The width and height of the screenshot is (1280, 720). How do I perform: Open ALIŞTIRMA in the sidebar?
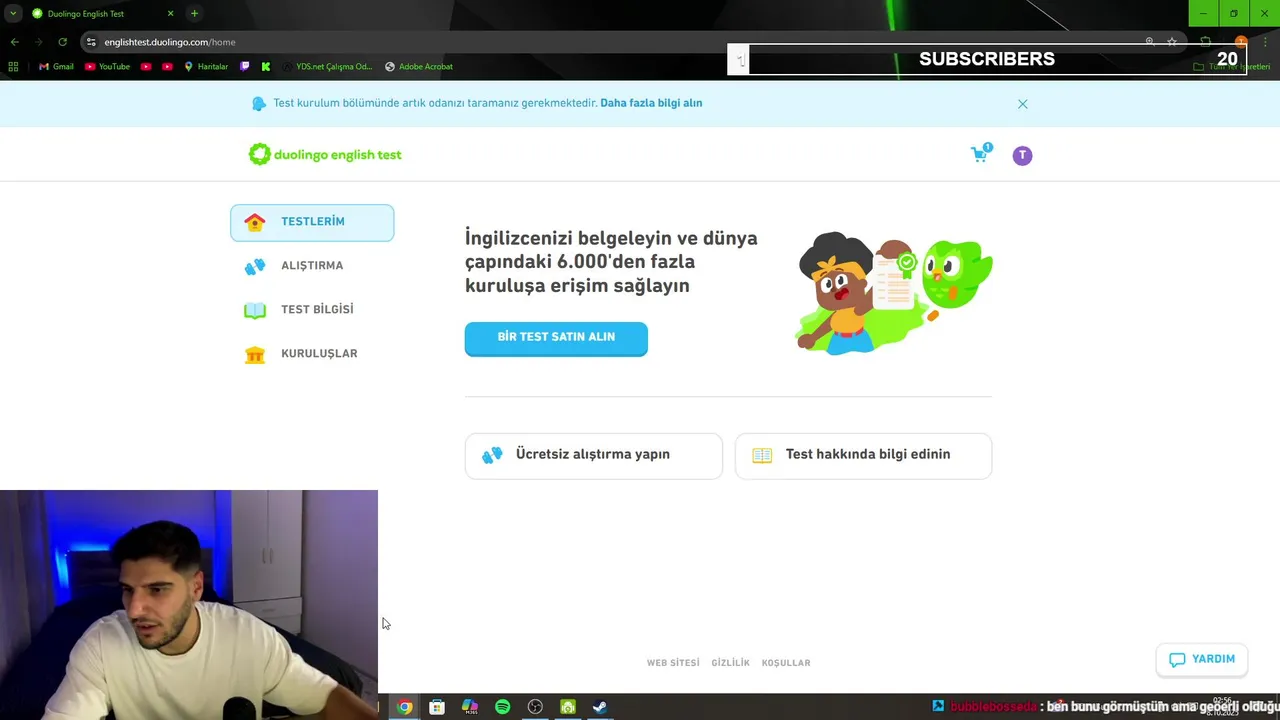312,266
